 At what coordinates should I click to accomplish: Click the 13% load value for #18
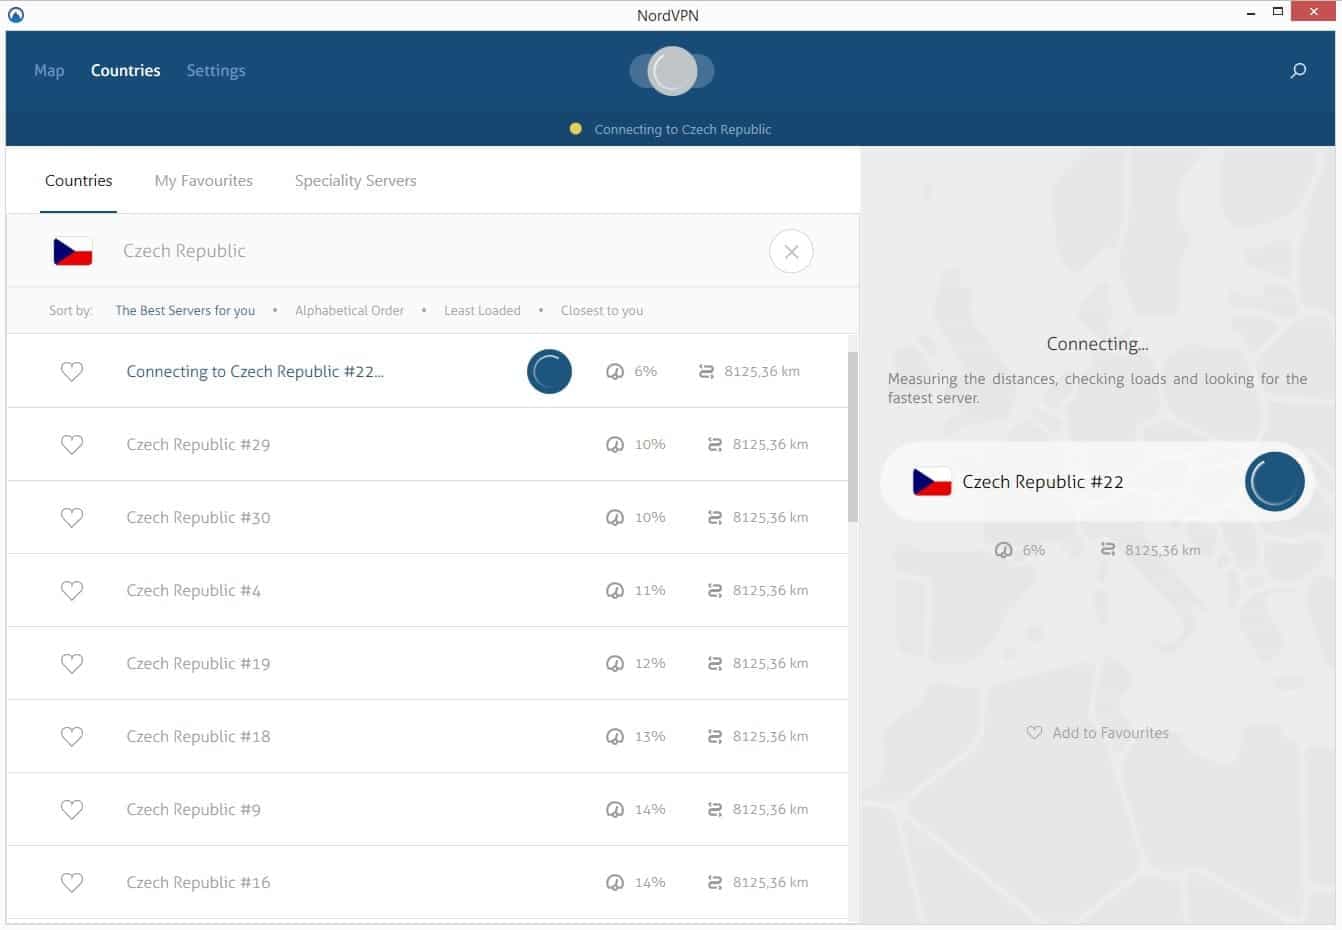point(650,737)
